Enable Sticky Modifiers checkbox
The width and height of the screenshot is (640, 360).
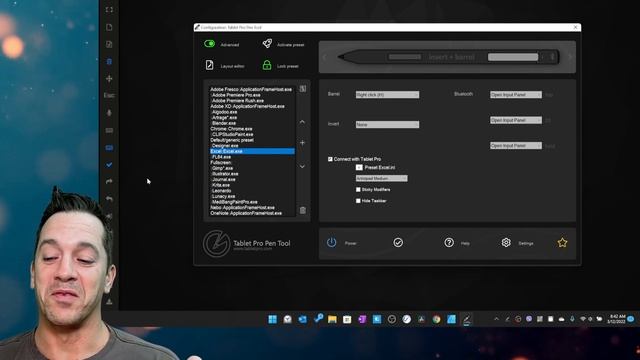click(358, 190)
